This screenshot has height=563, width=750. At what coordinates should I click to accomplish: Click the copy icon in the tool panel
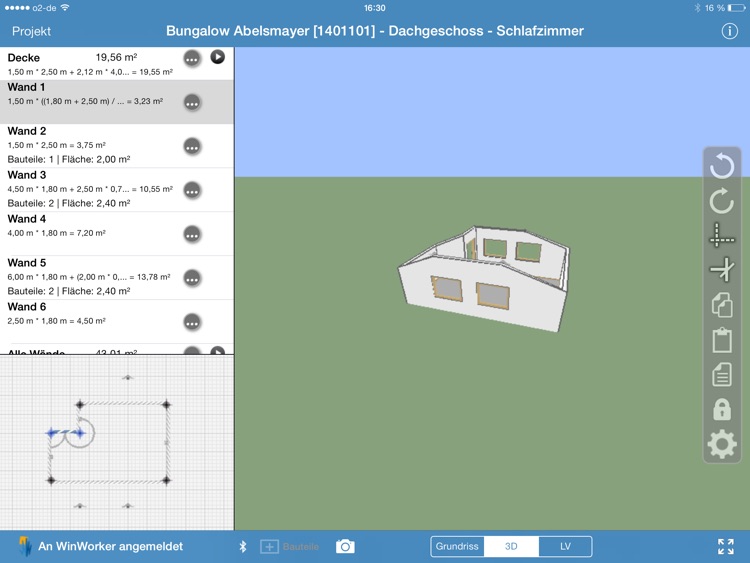[722, 305]
